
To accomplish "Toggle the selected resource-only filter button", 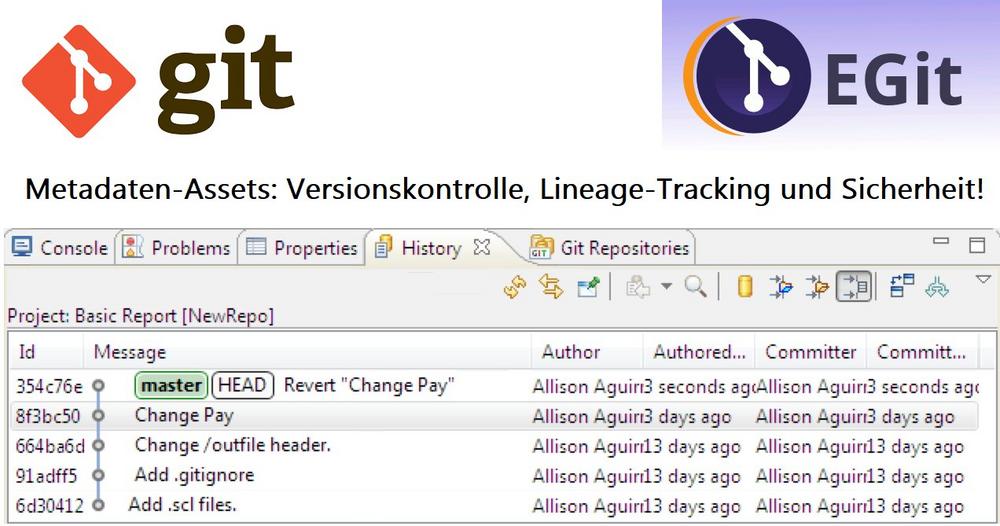I will pos(853,288).
